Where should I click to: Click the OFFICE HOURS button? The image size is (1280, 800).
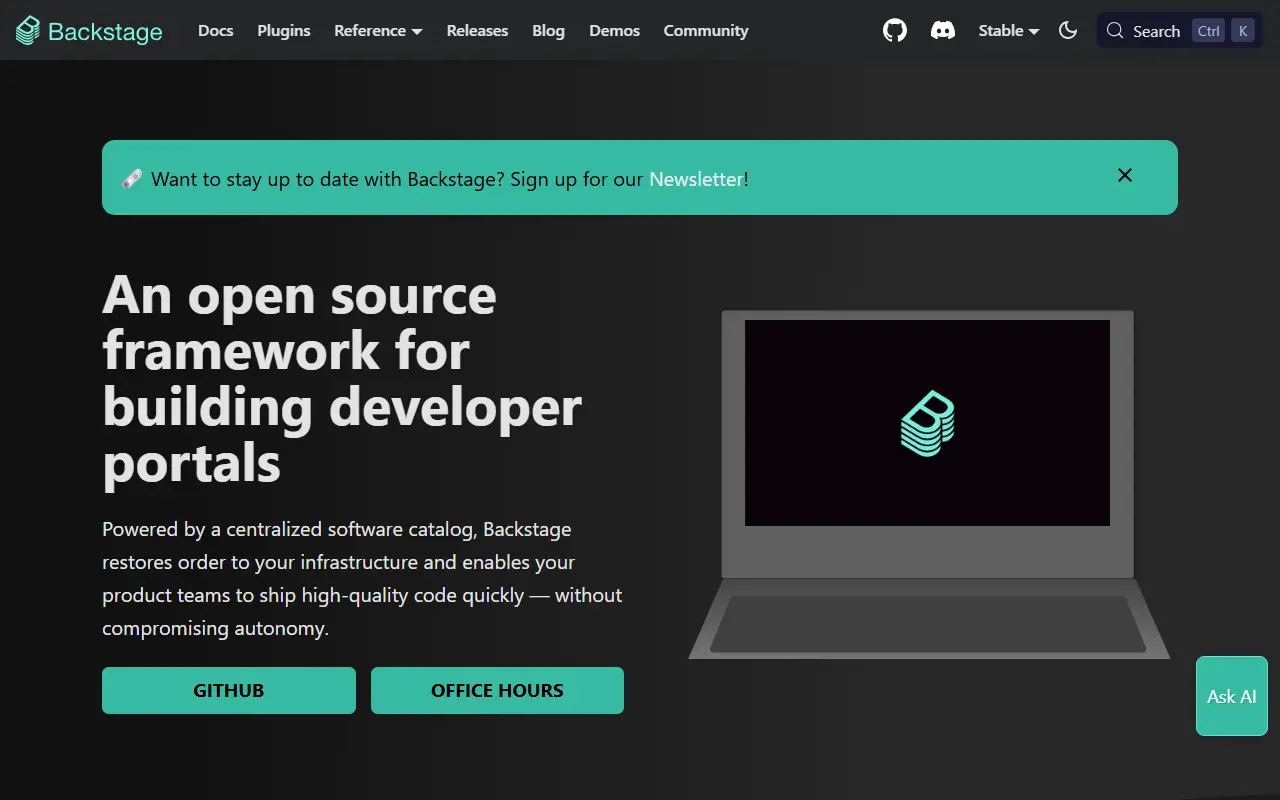(497, 691)
